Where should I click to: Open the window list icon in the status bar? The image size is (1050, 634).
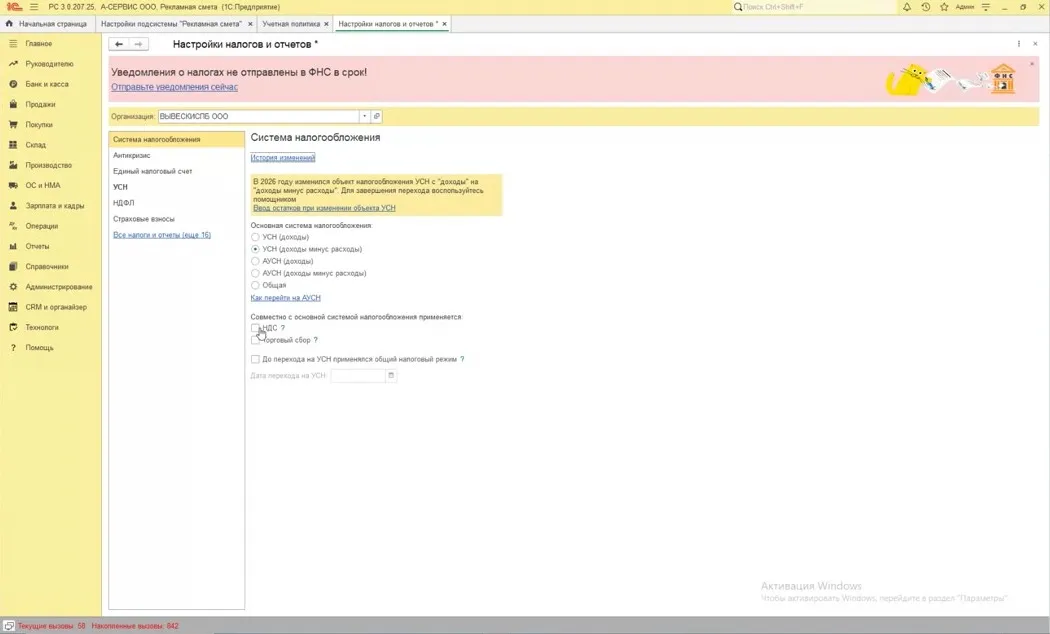coord(9,626)
